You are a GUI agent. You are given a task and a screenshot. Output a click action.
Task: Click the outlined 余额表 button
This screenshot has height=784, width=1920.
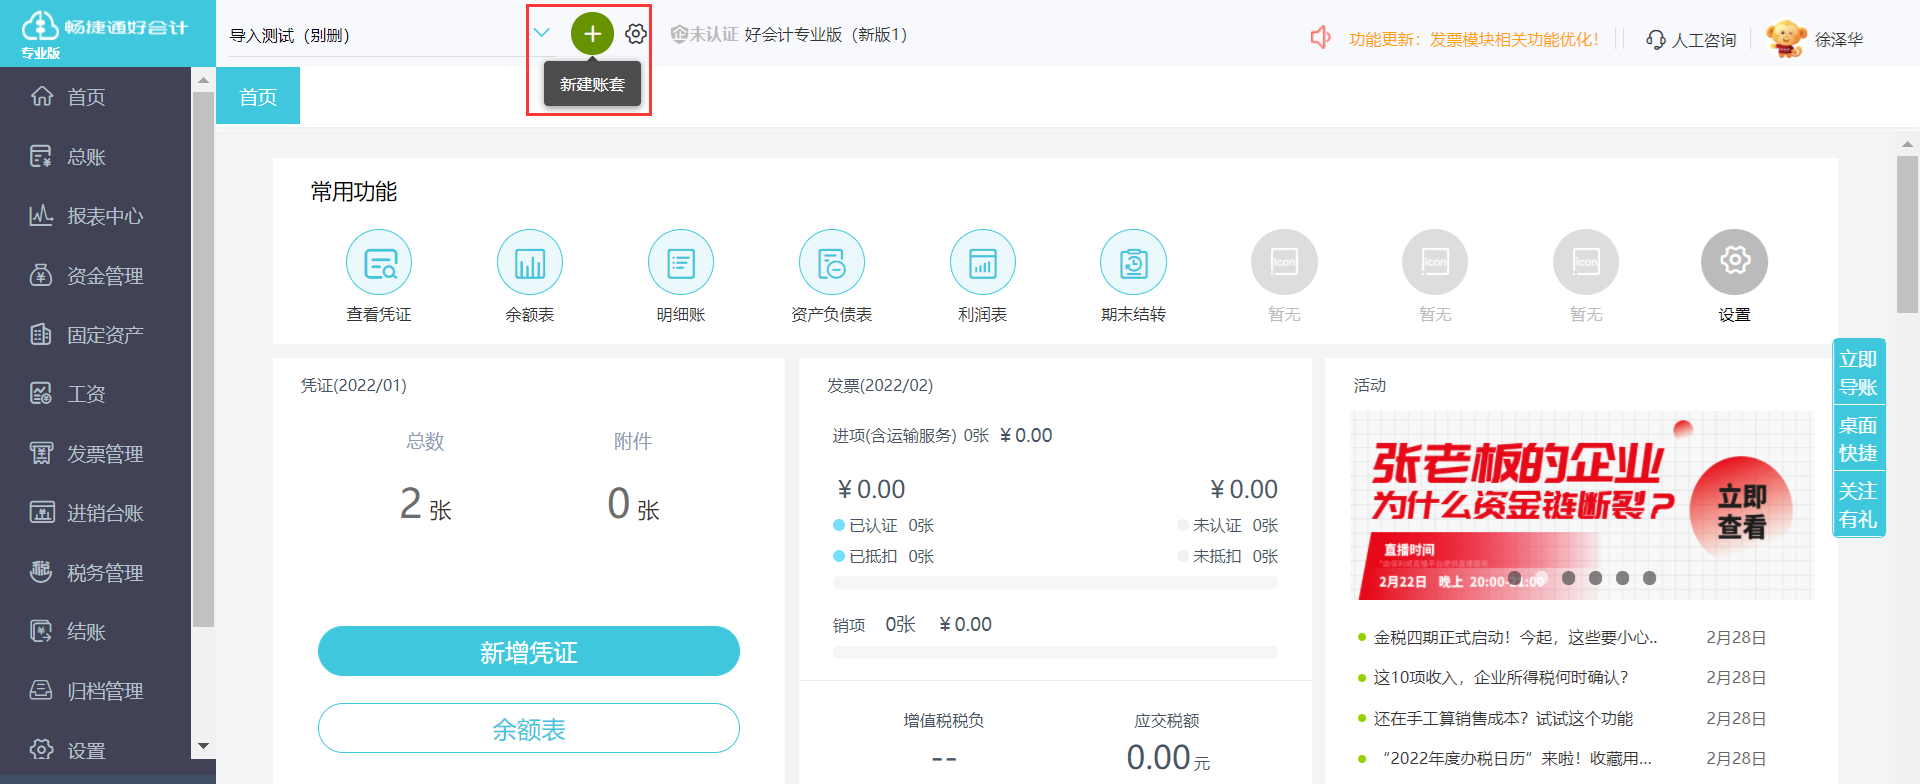[529, 729]
